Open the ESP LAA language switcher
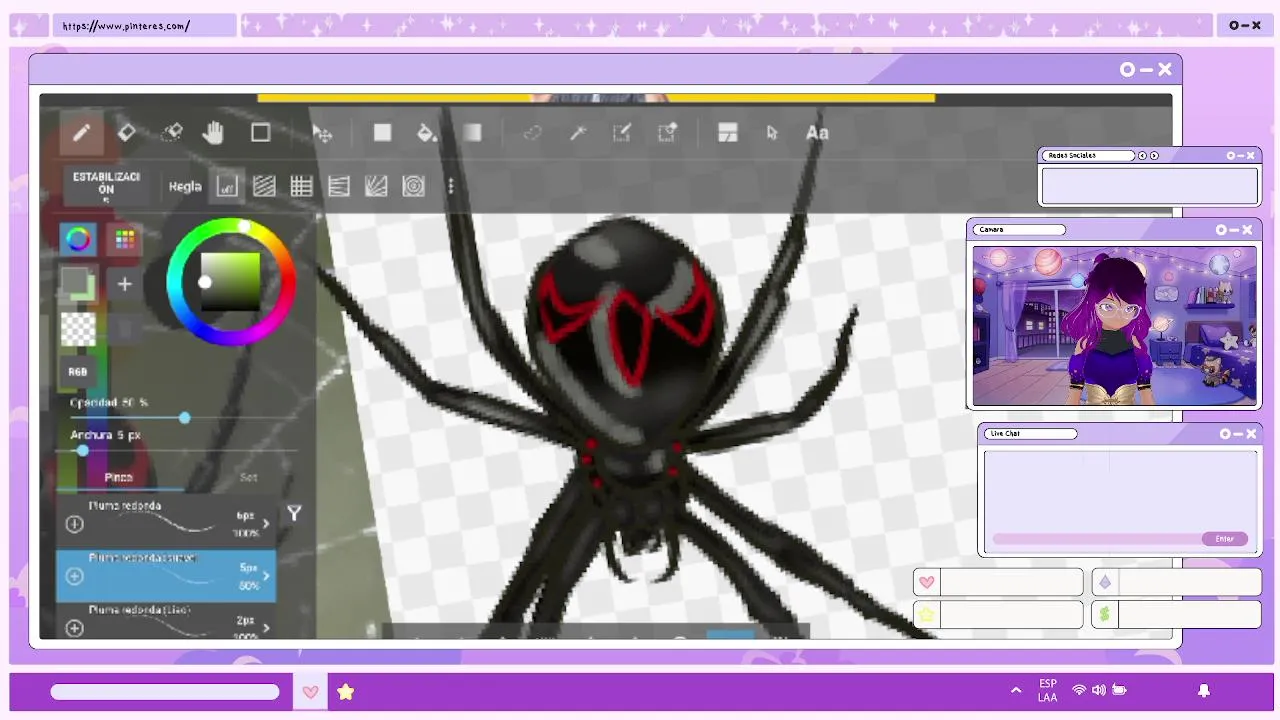Viewport: 1280px width, 720px height. (x=1048, y=691)
